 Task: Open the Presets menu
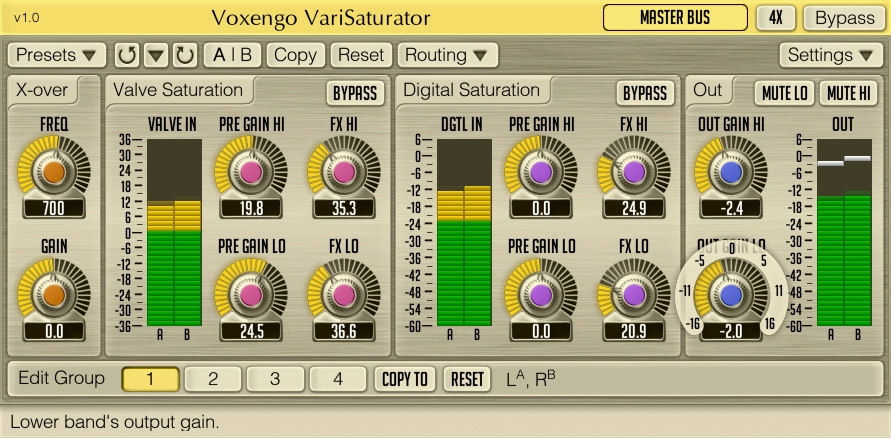(x=57, y=55)
